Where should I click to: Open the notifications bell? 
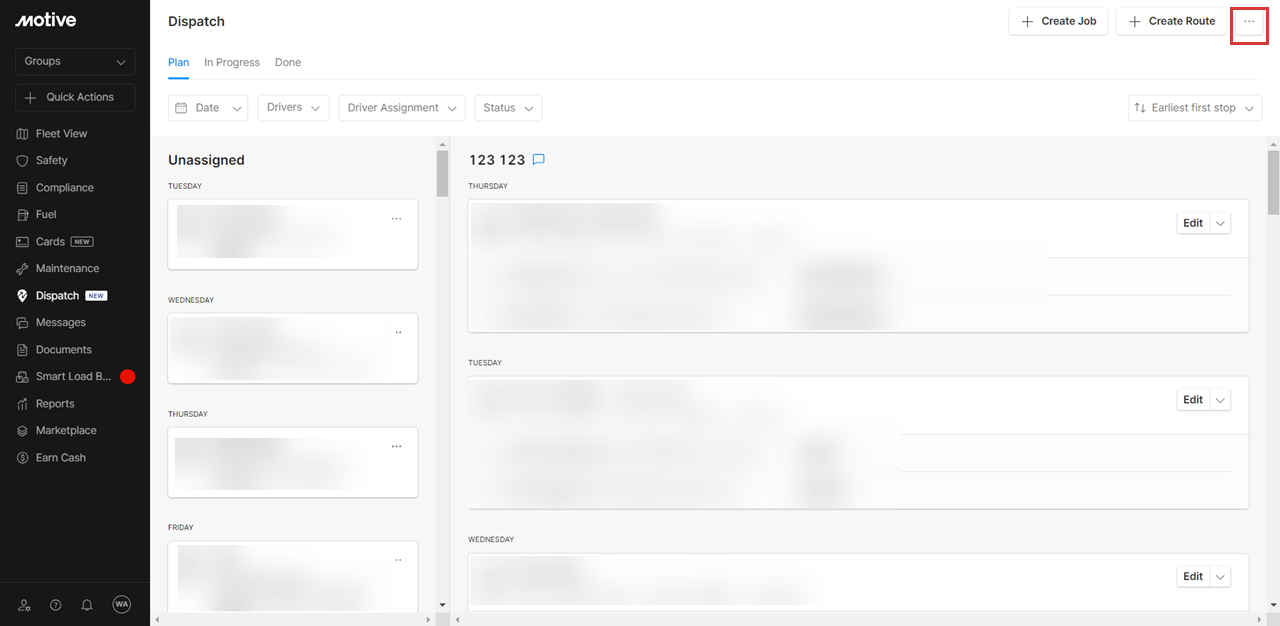[x=87, y=605]
